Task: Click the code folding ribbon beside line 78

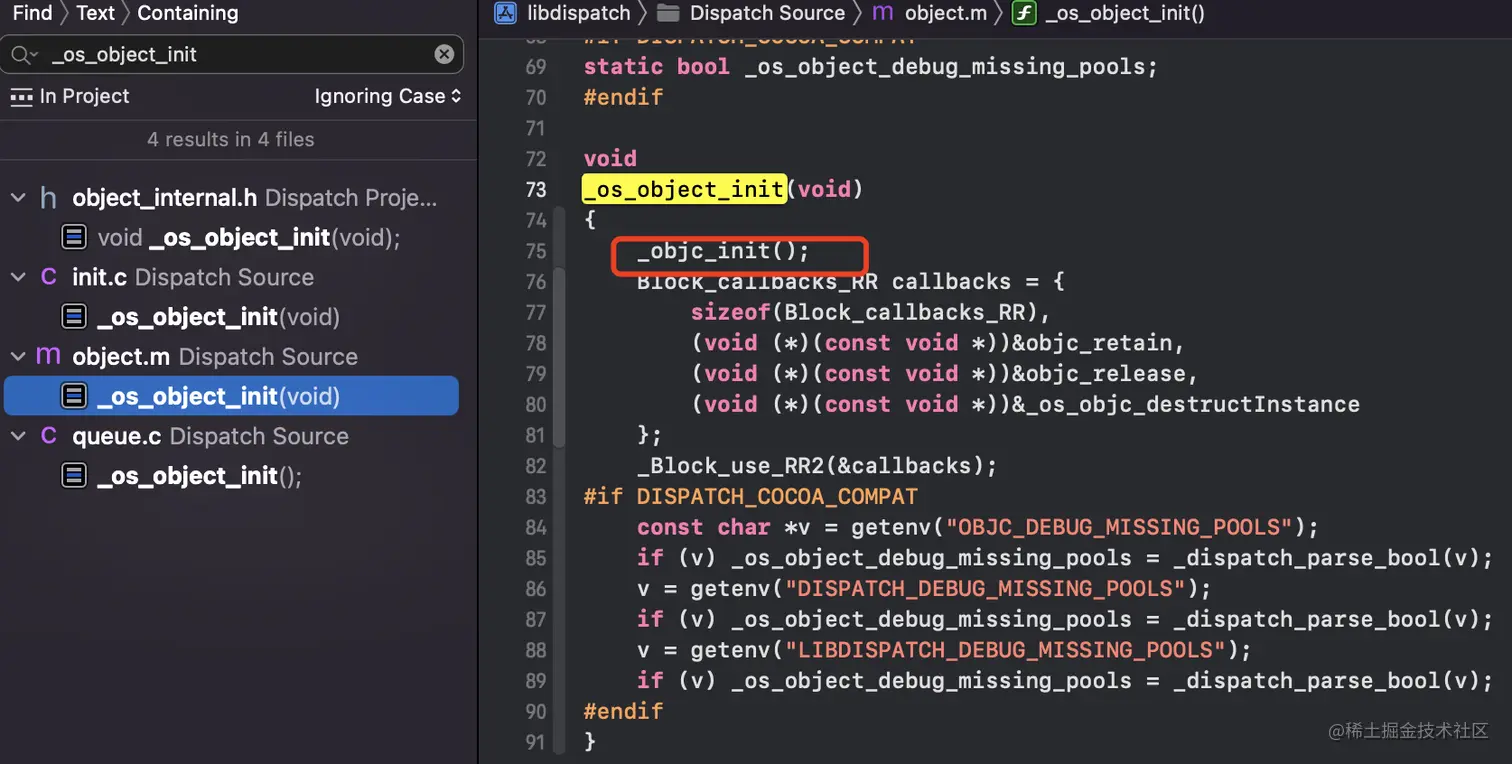Action: [560, 343]
